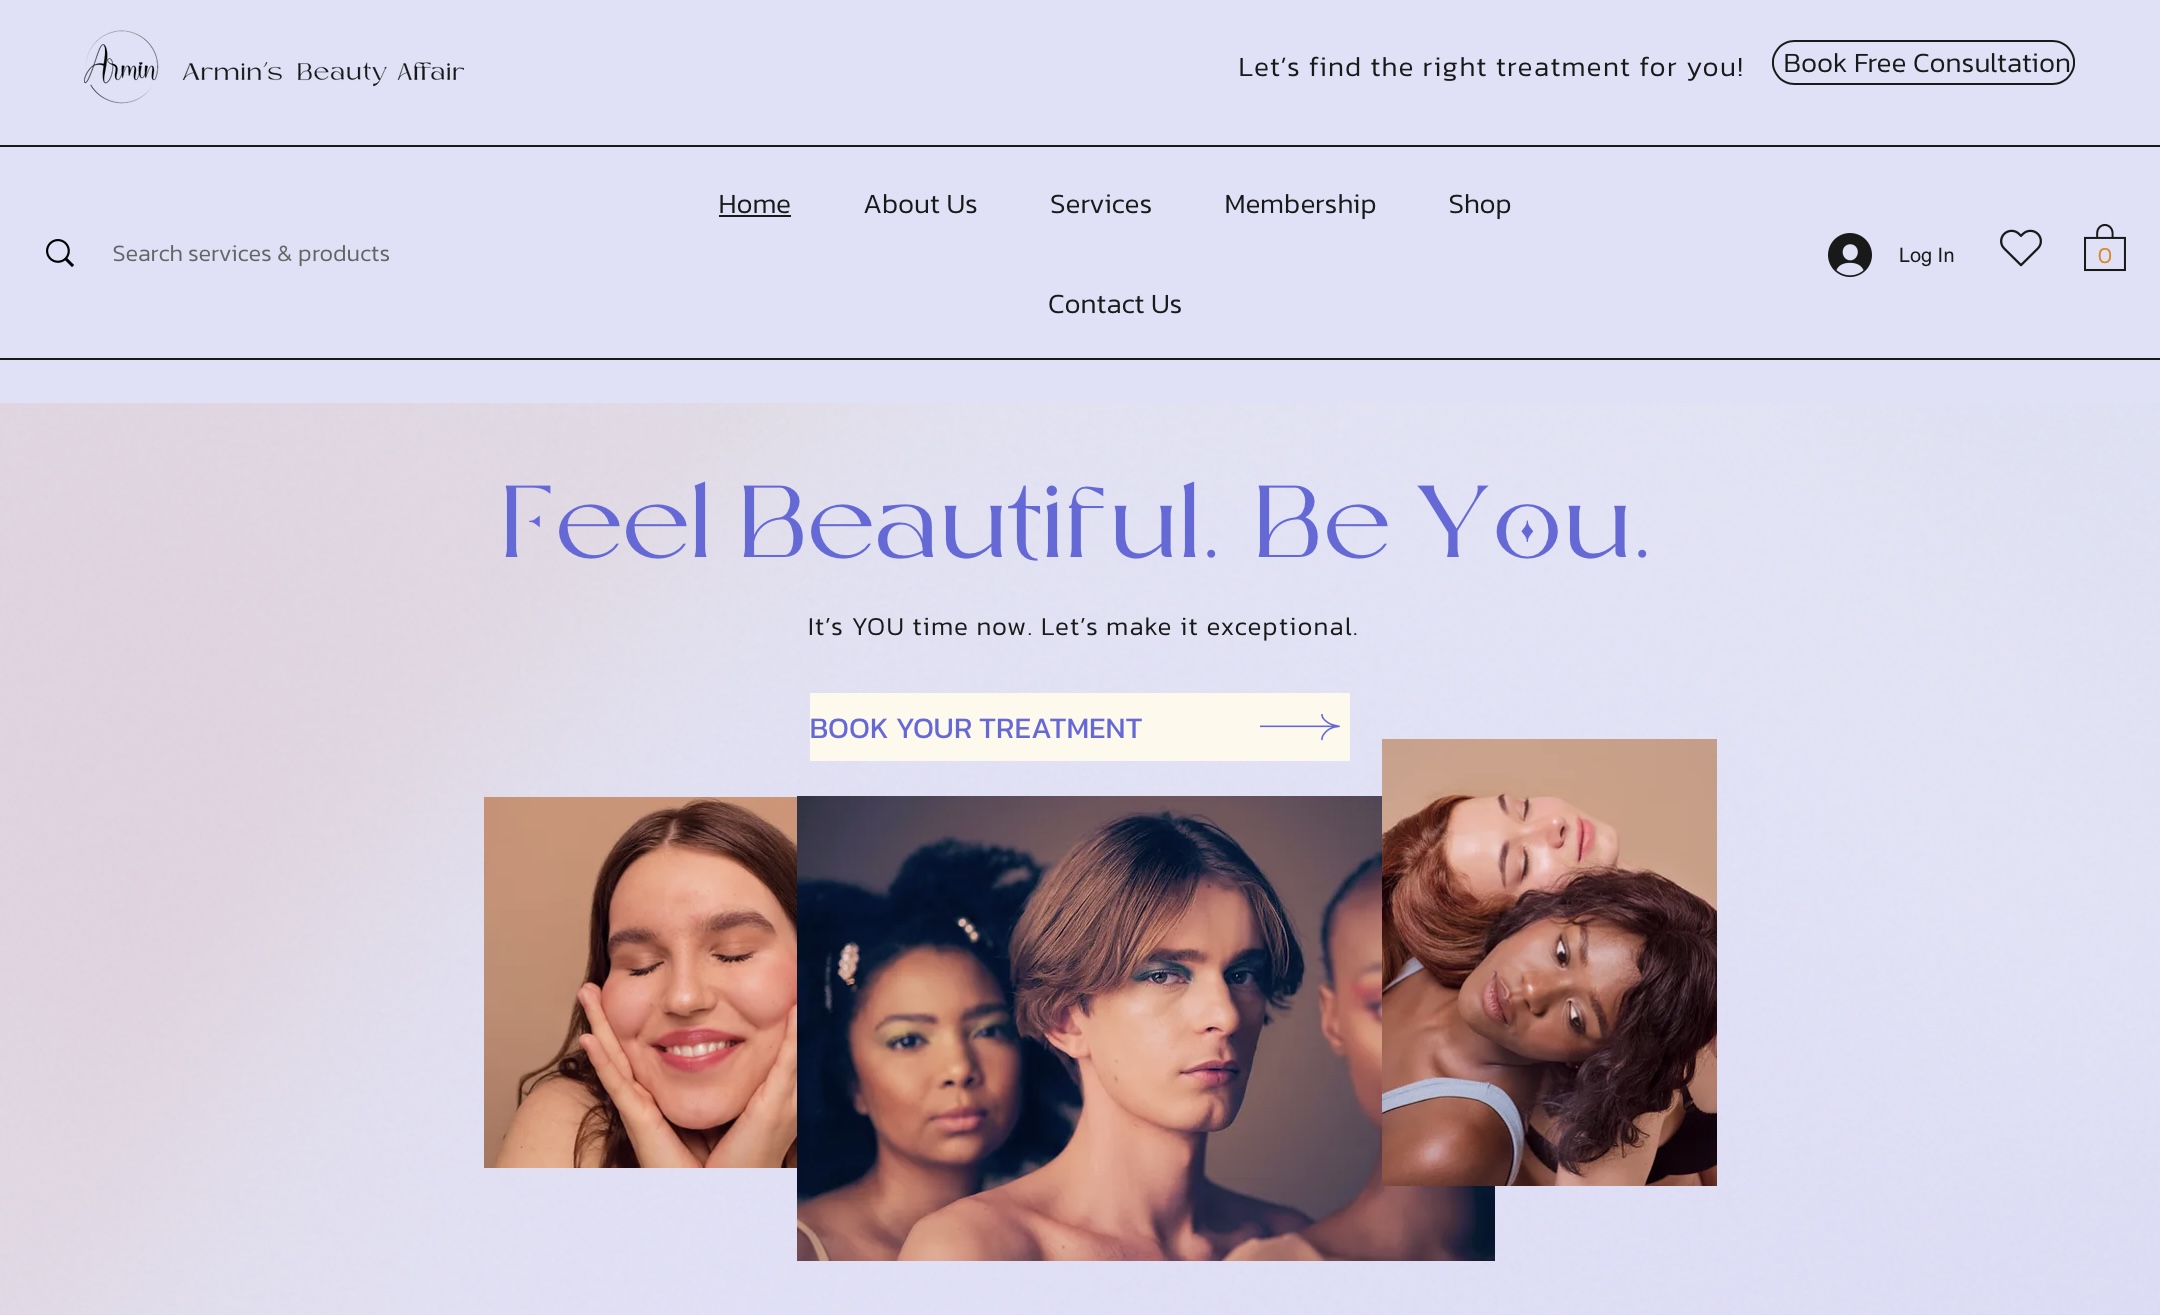Navigate to the Membership page

(1299, 204)
